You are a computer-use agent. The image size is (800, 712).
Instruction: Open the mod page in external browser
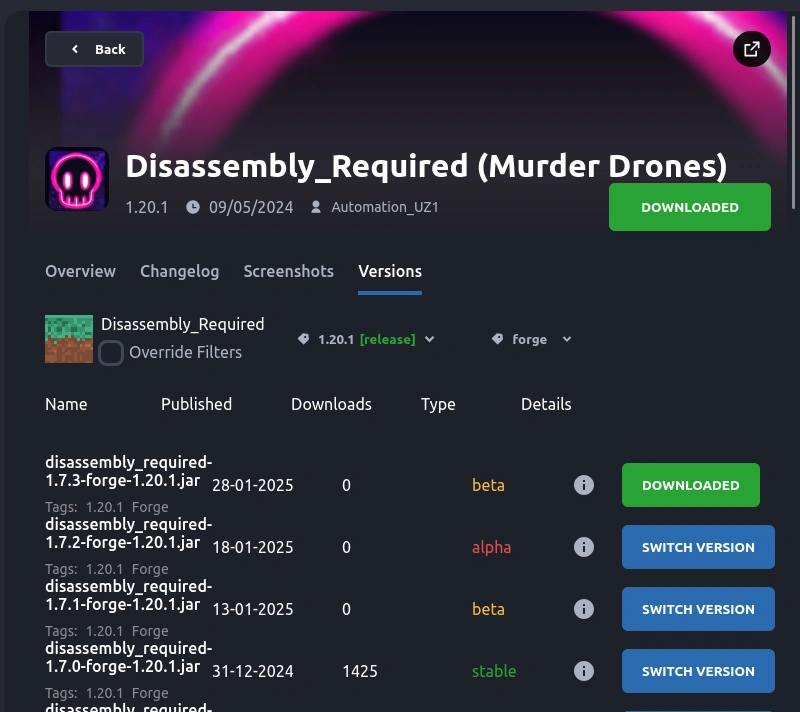pyautogui.click(x=752, y=49)
